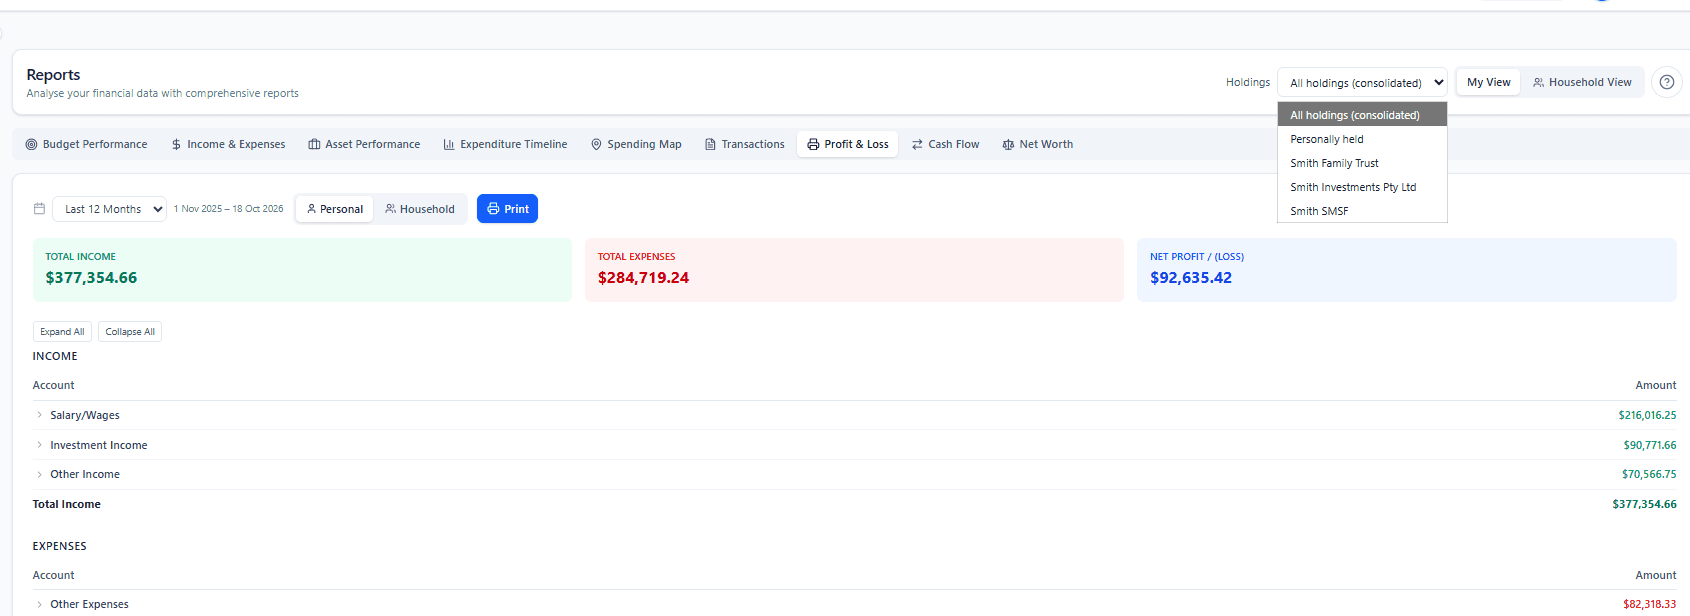Click the Transactions document icon

click(x=710, y=144)
